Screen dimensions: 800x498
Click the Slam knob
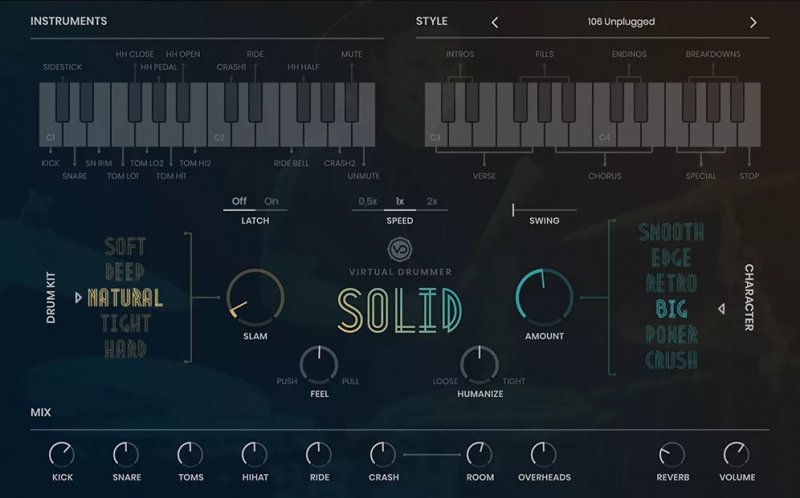[255, 297]
